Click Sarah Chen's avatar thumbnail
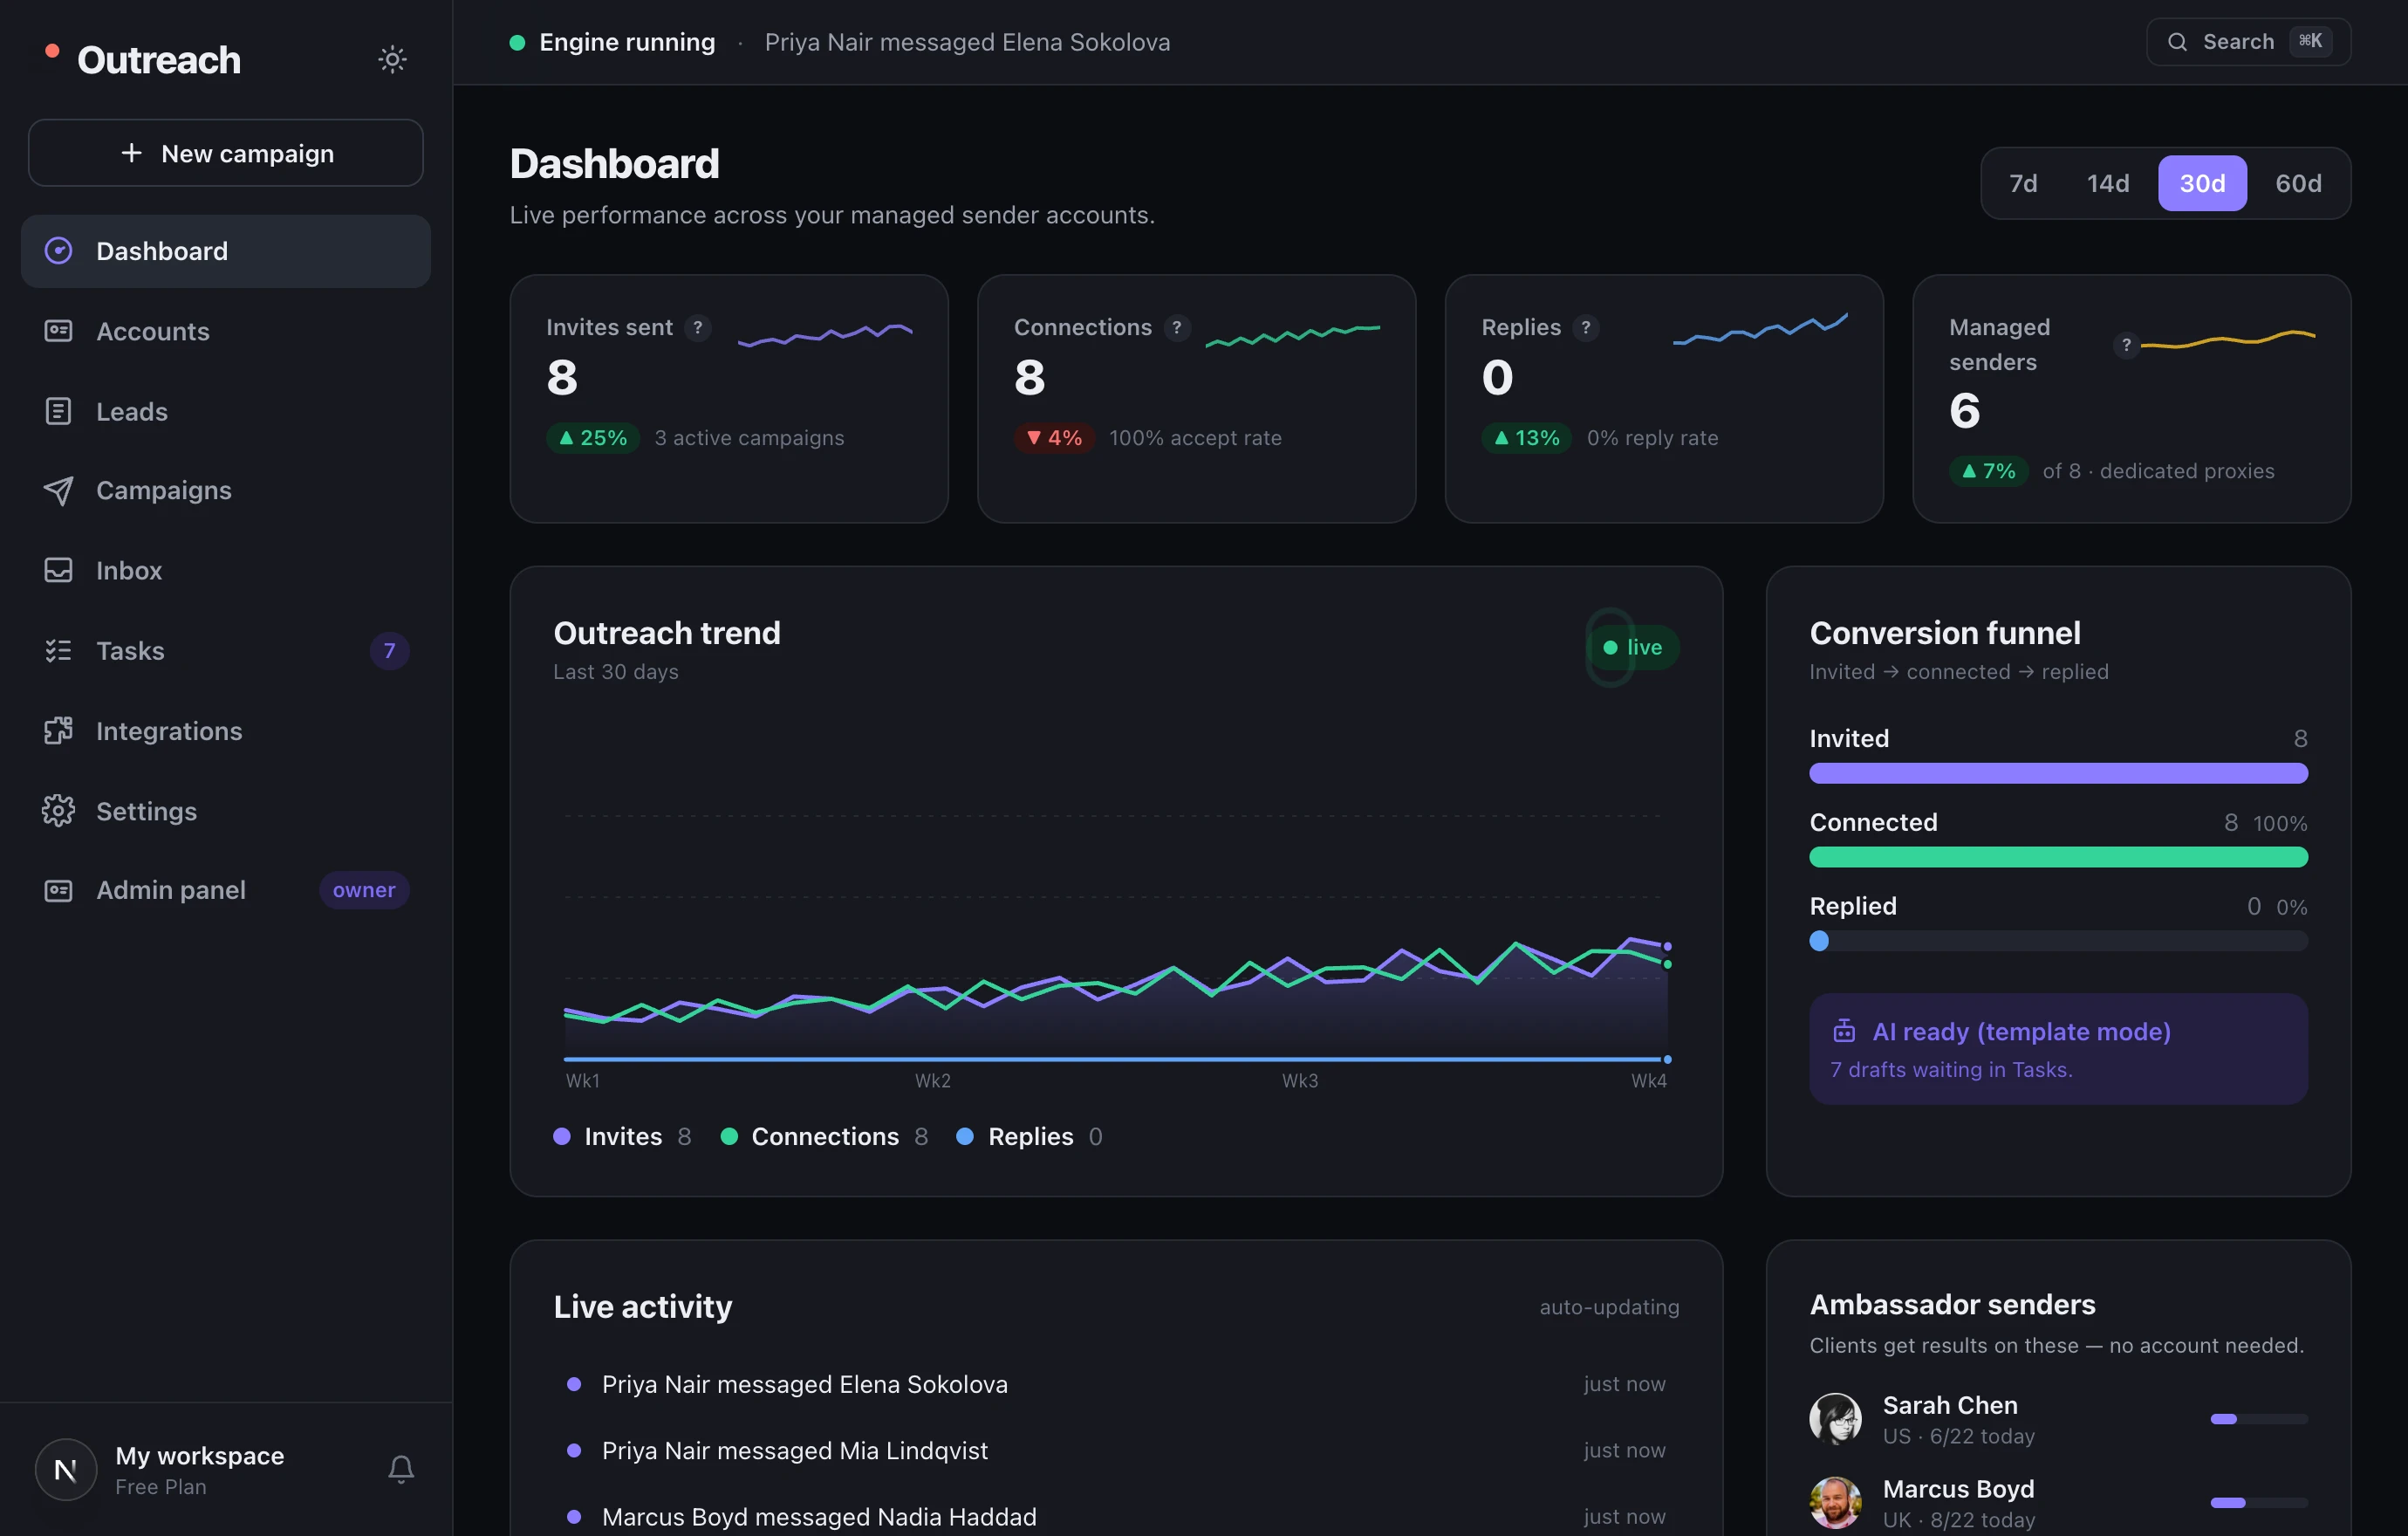 (1835, 1418)
